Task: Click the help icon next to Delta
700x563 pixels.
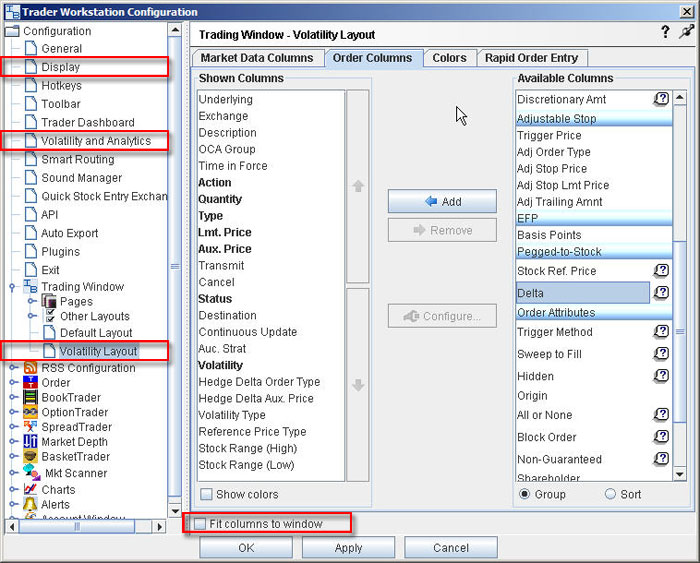Action: [x=661, y=292]
